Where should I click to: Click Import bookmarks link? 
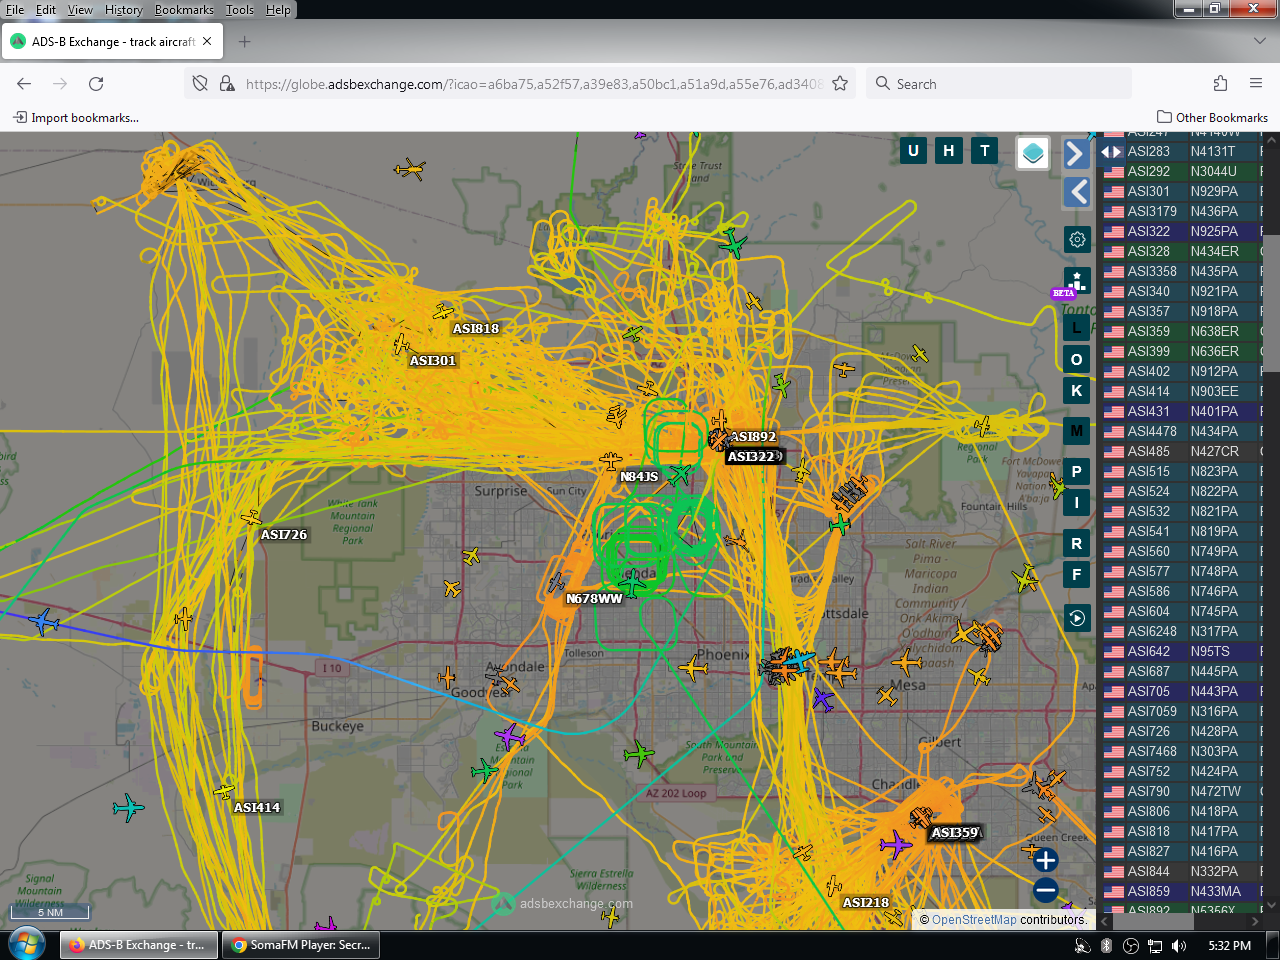click(x=76, y=118)
